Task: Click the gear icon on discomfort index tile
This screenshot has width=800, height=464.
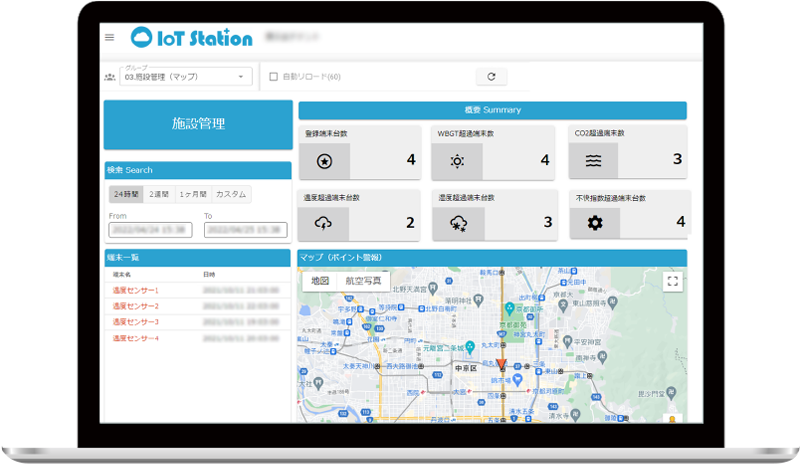Action: pos(594,223)
